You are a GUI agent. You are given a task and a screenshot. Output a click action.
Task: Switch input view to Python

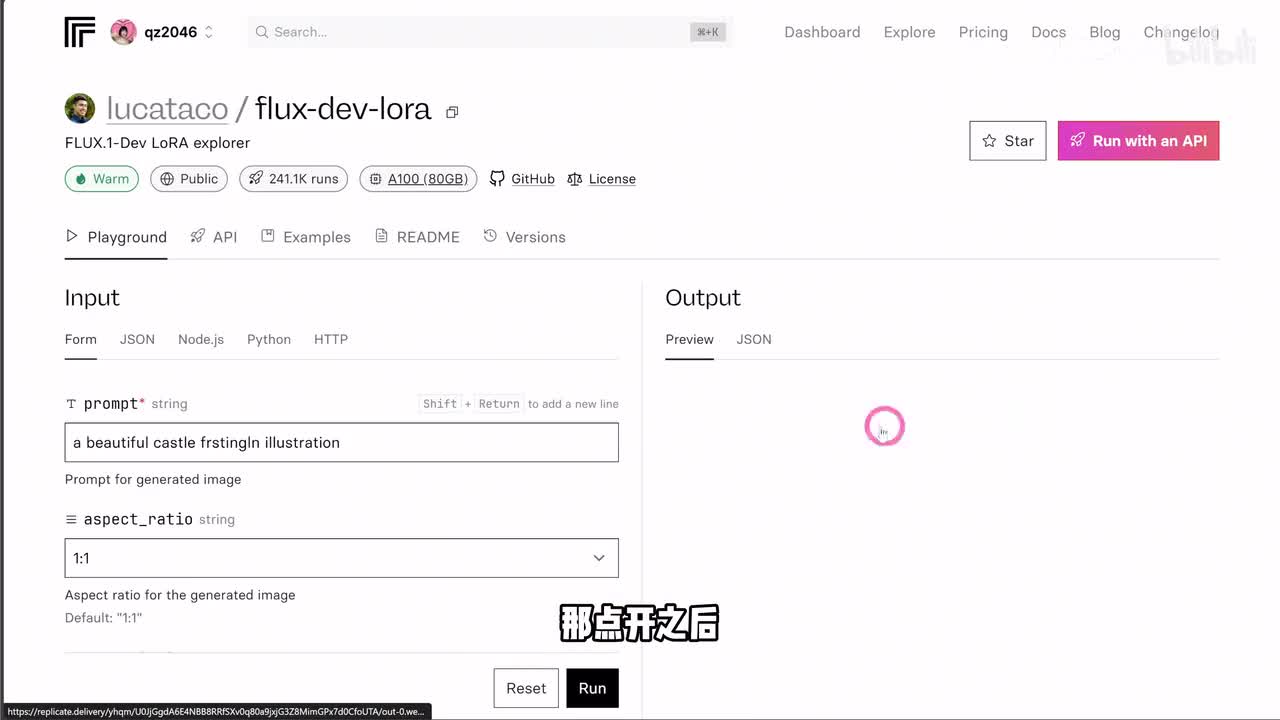coord(269,339)
